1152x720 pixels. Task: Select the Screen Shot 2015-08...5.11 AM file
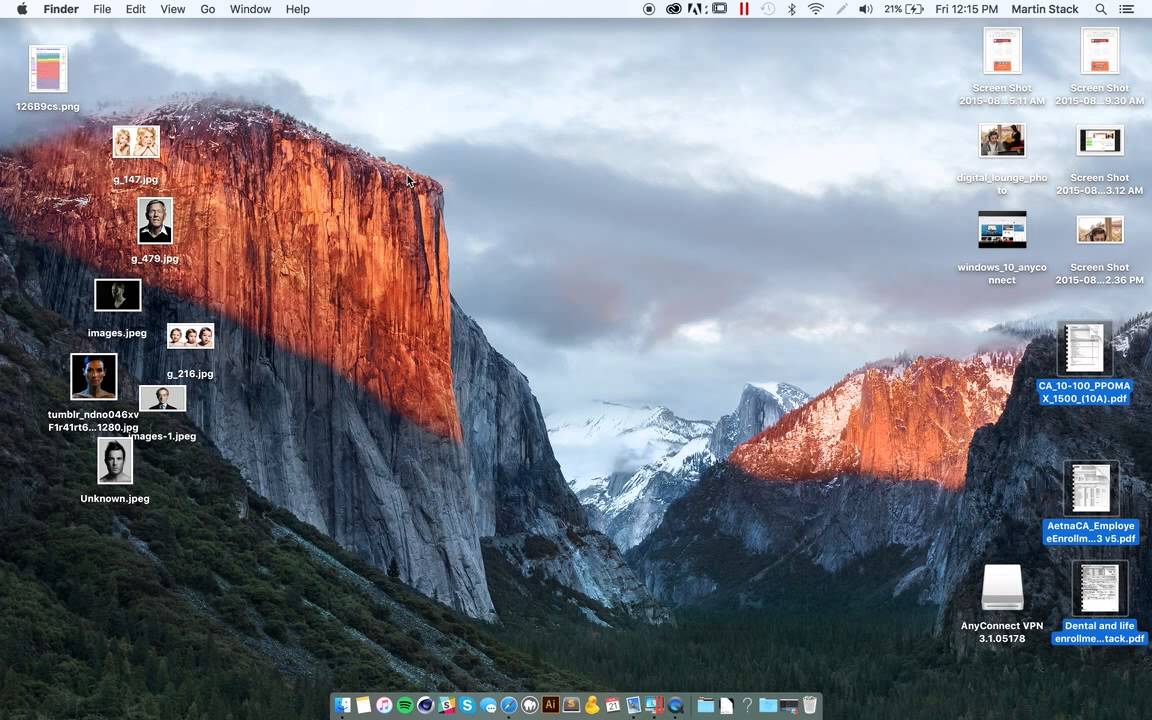pyautogui.click(x=1002, y=51)
